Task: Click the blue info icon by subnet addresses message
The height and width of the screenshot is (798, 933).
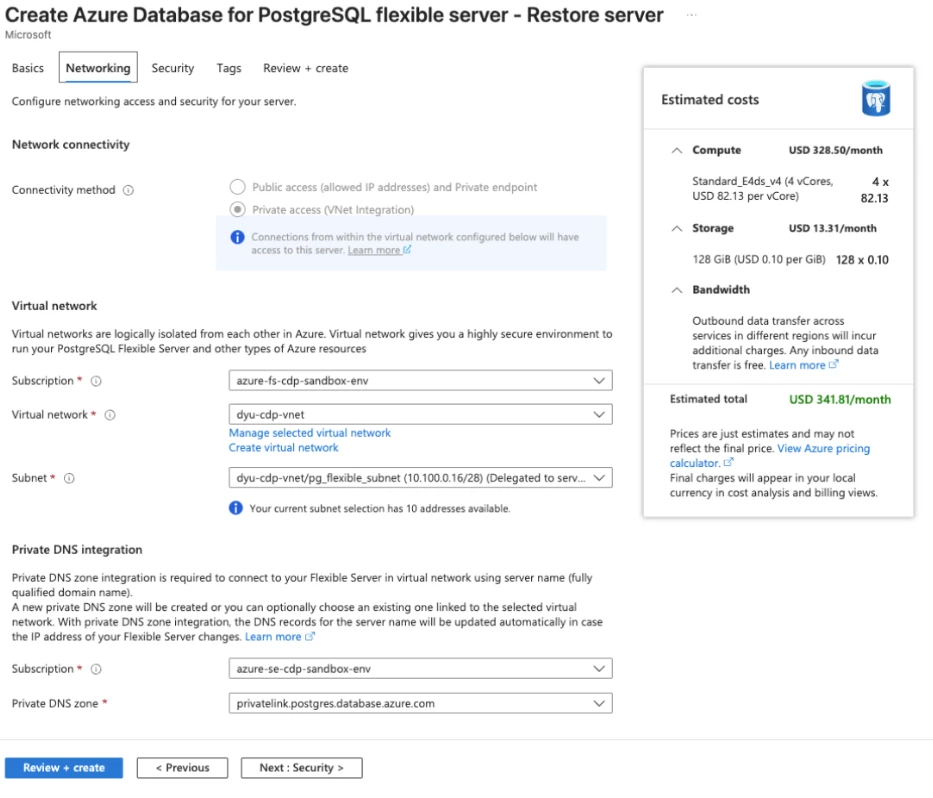Action: (x=236, y=508)
